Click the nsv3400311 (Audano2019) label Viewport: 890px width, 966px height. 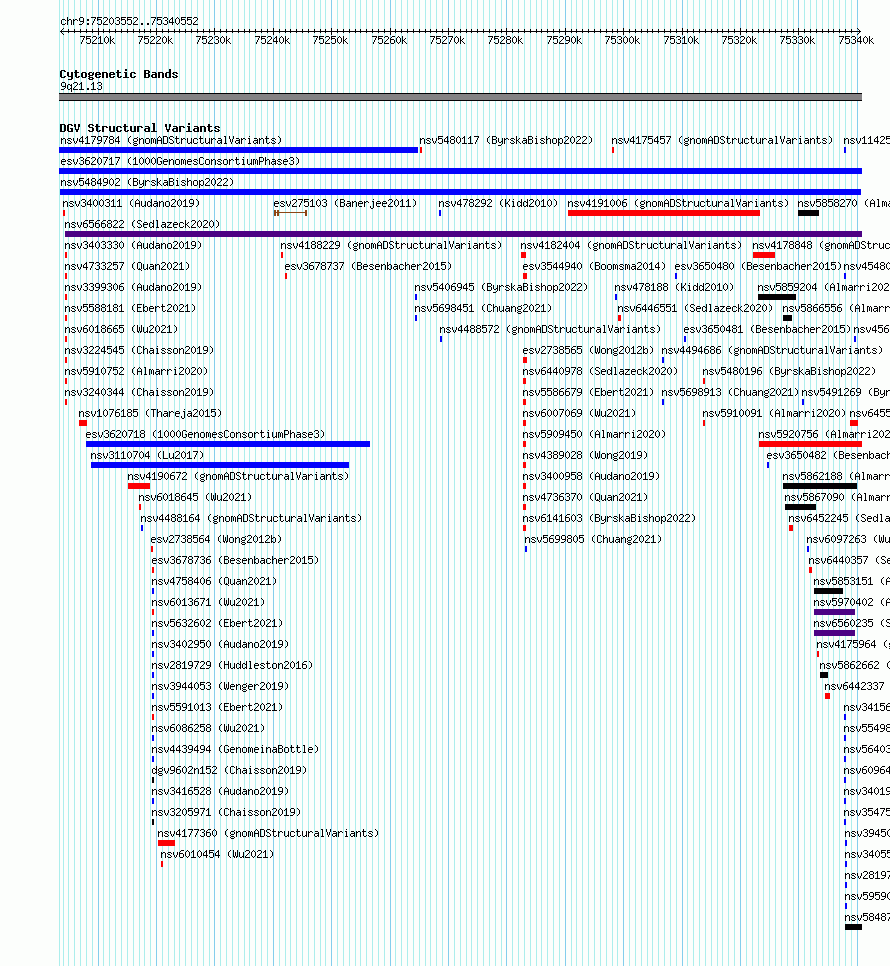pyautogui.click(x=131, y=203)
